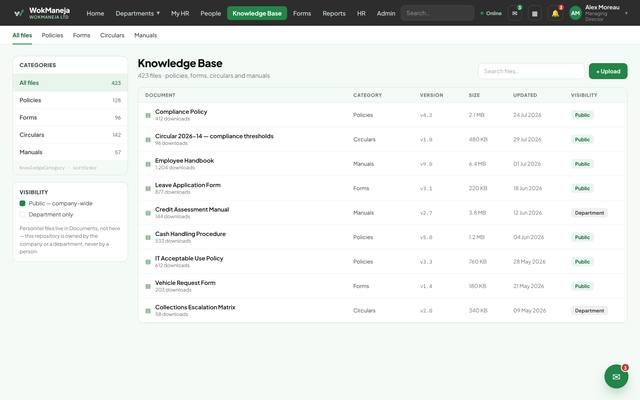Click the Public badge on Compliance Policy row

pyautogui.click(x=582, y=115)
